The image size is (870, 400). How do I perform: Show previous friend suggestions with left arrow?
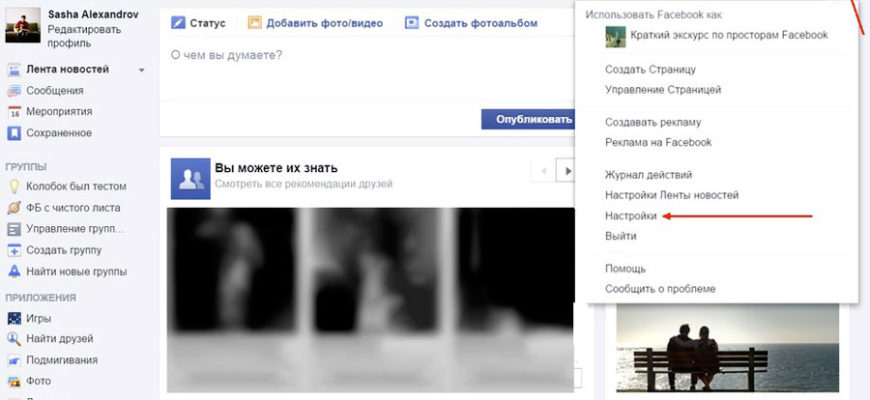(x=543, y=171)
